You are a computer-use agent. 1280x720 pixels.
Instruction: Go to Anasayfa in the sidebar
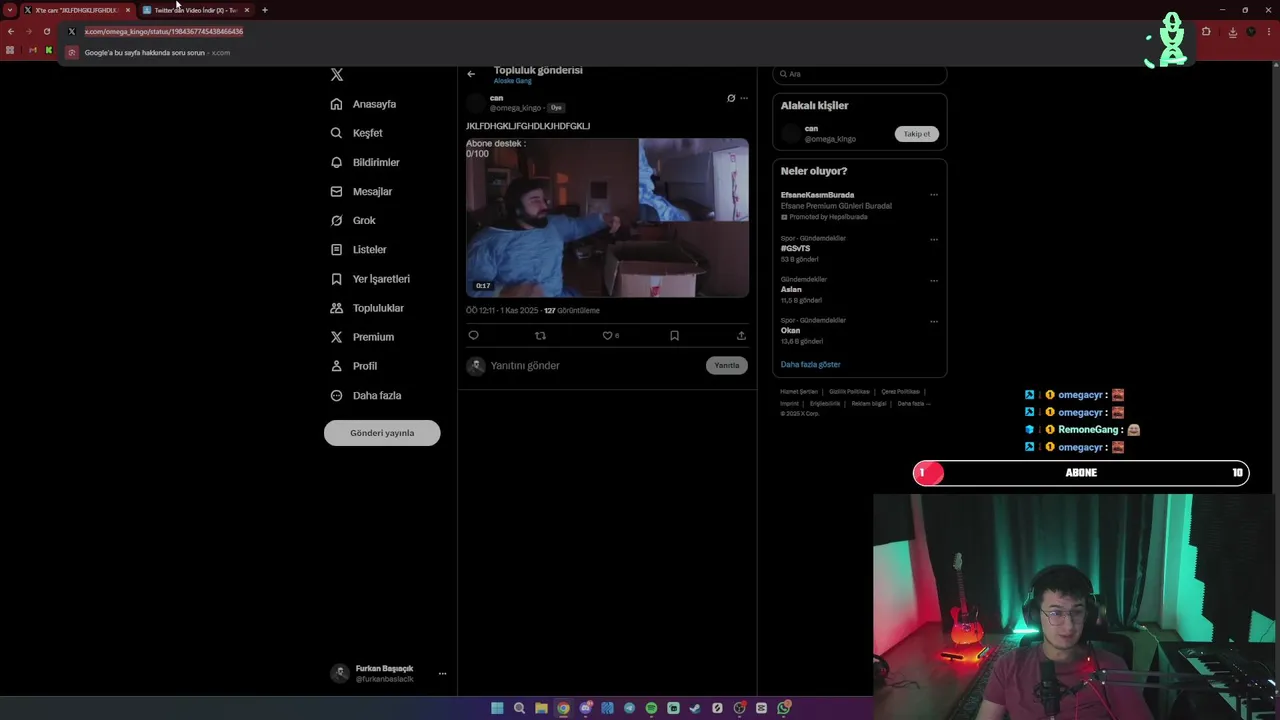click(x=363, y=104)
